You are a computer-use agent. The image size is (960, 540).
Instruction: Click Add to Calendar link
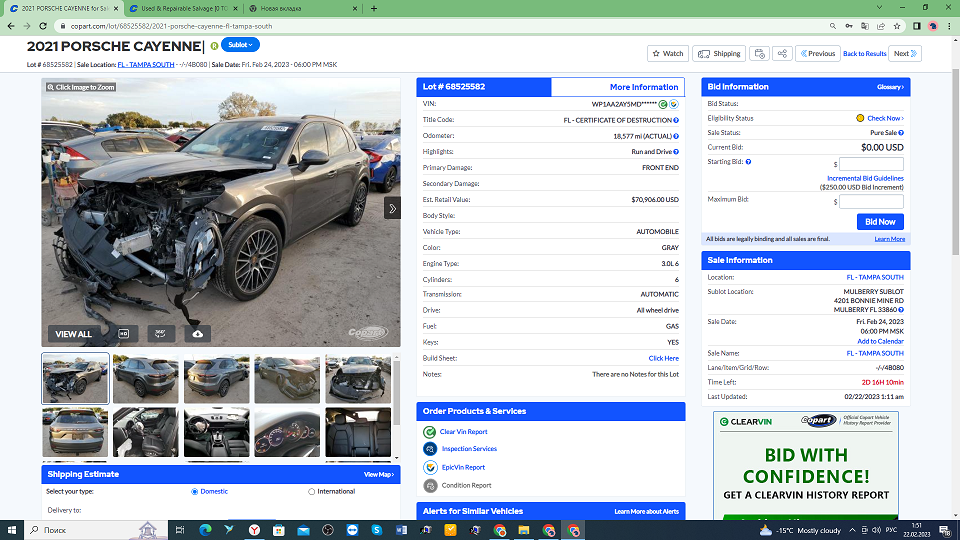pos(880,342)
